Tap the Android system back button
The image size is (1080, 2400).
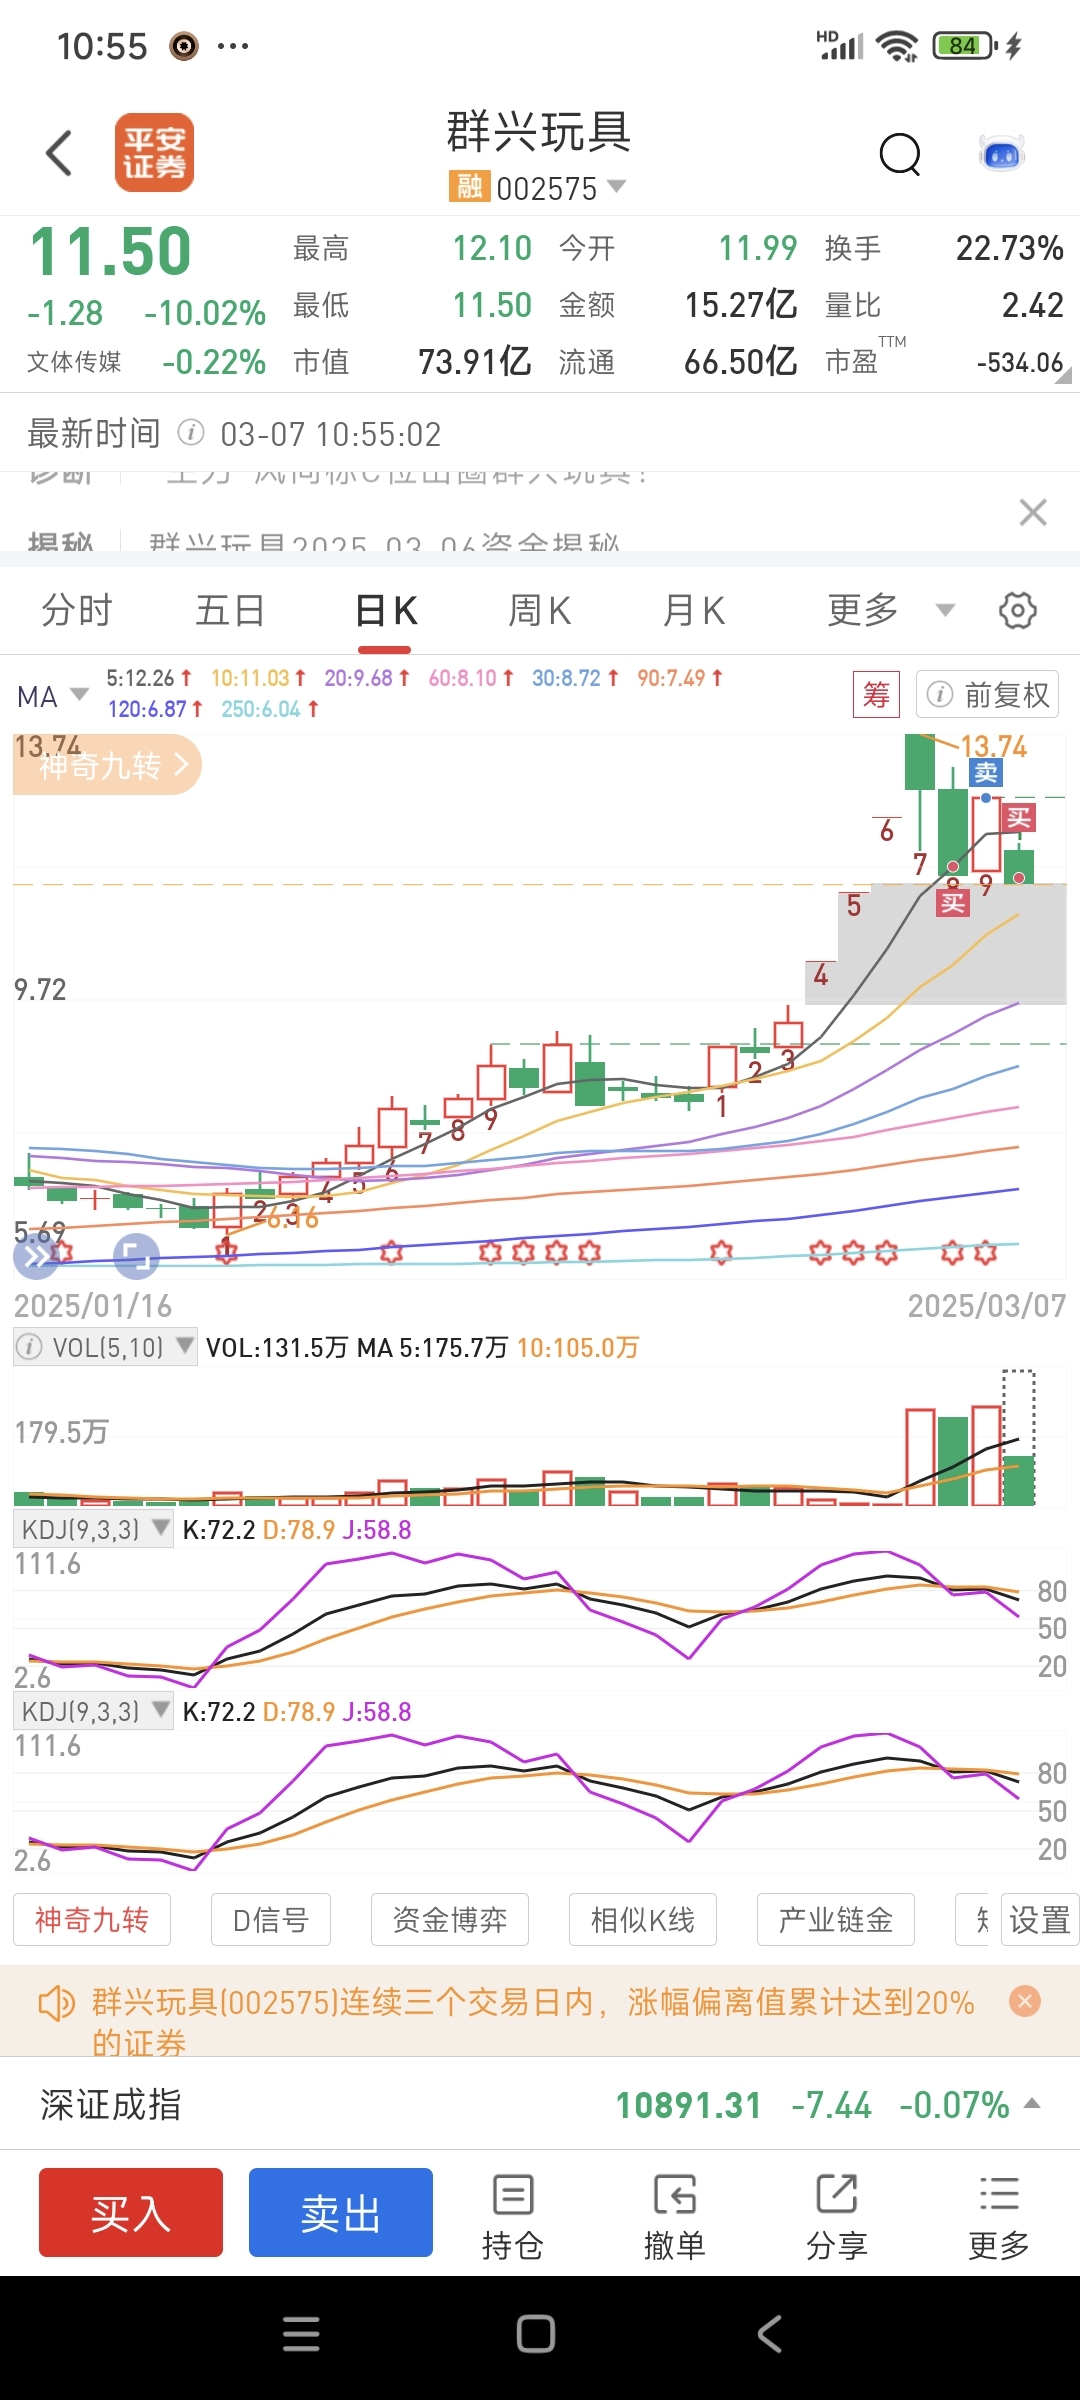coord(769,2334)
